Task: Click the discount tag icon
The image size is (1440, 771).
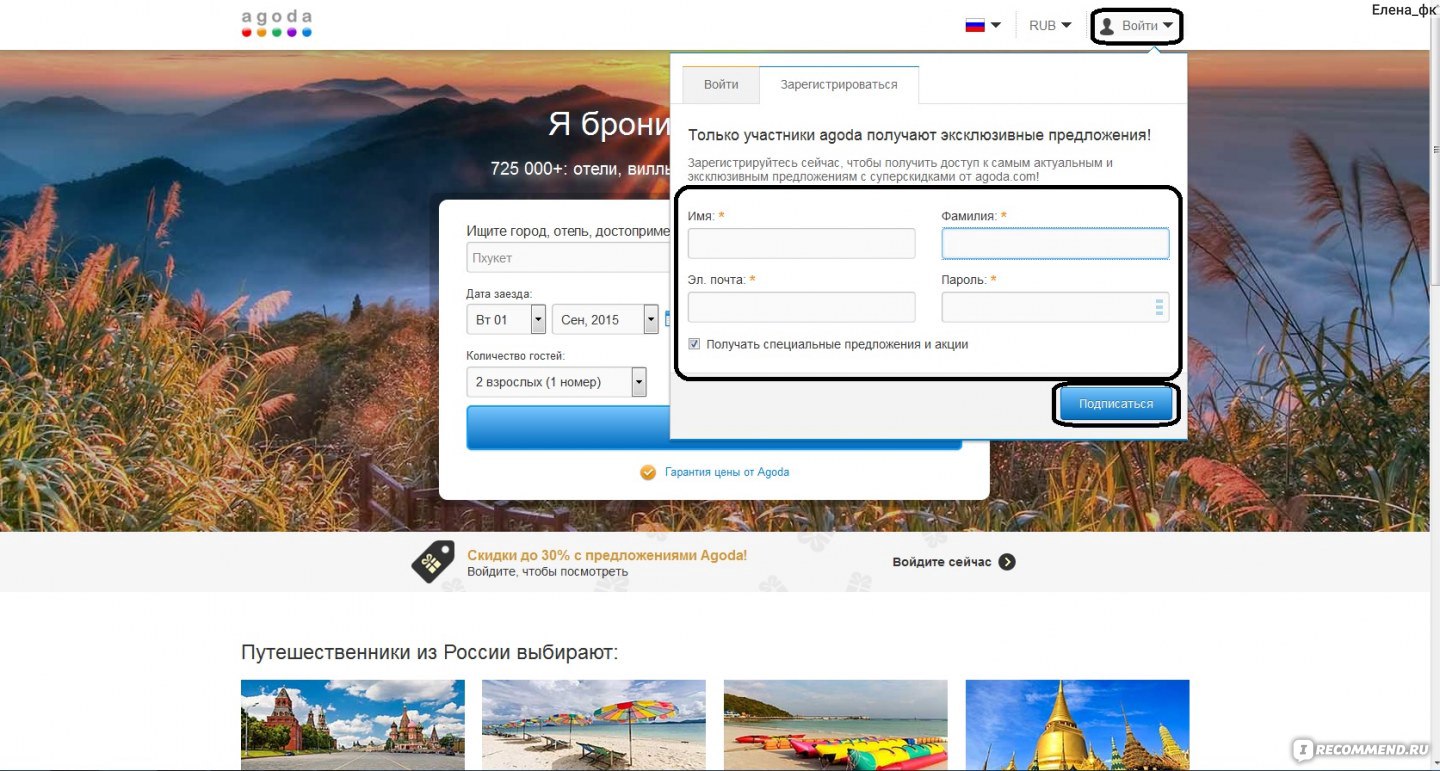Action: click(433, 562)
